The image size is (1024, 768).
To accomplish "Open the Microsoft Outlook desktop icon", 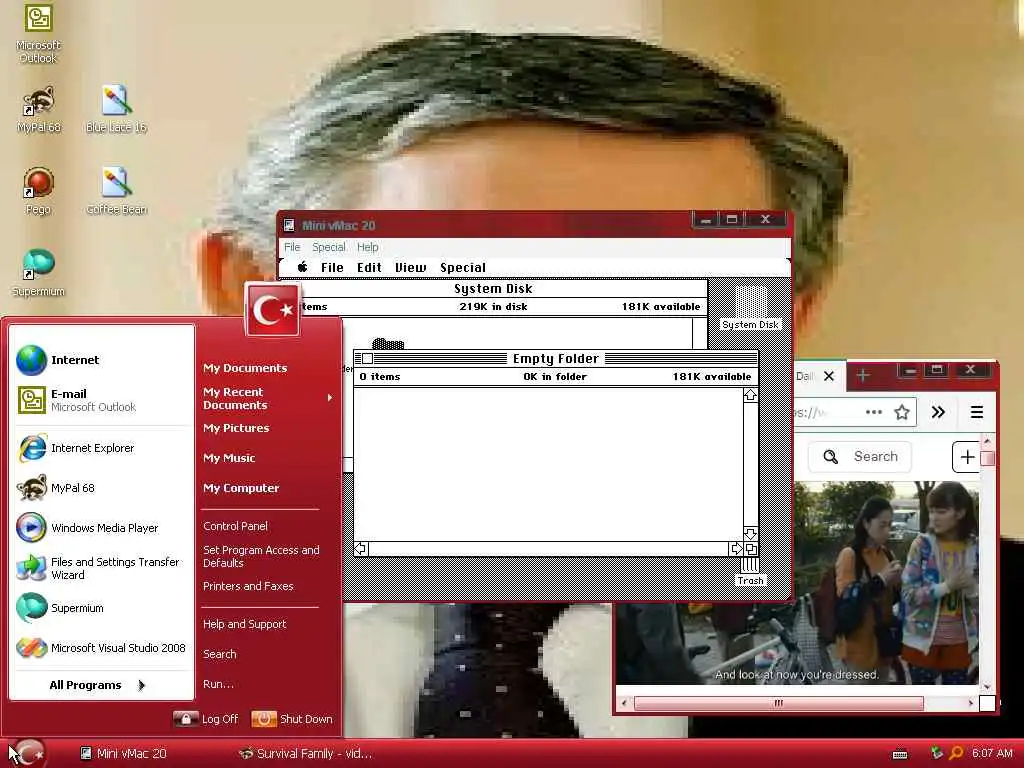I will [38, 33].
